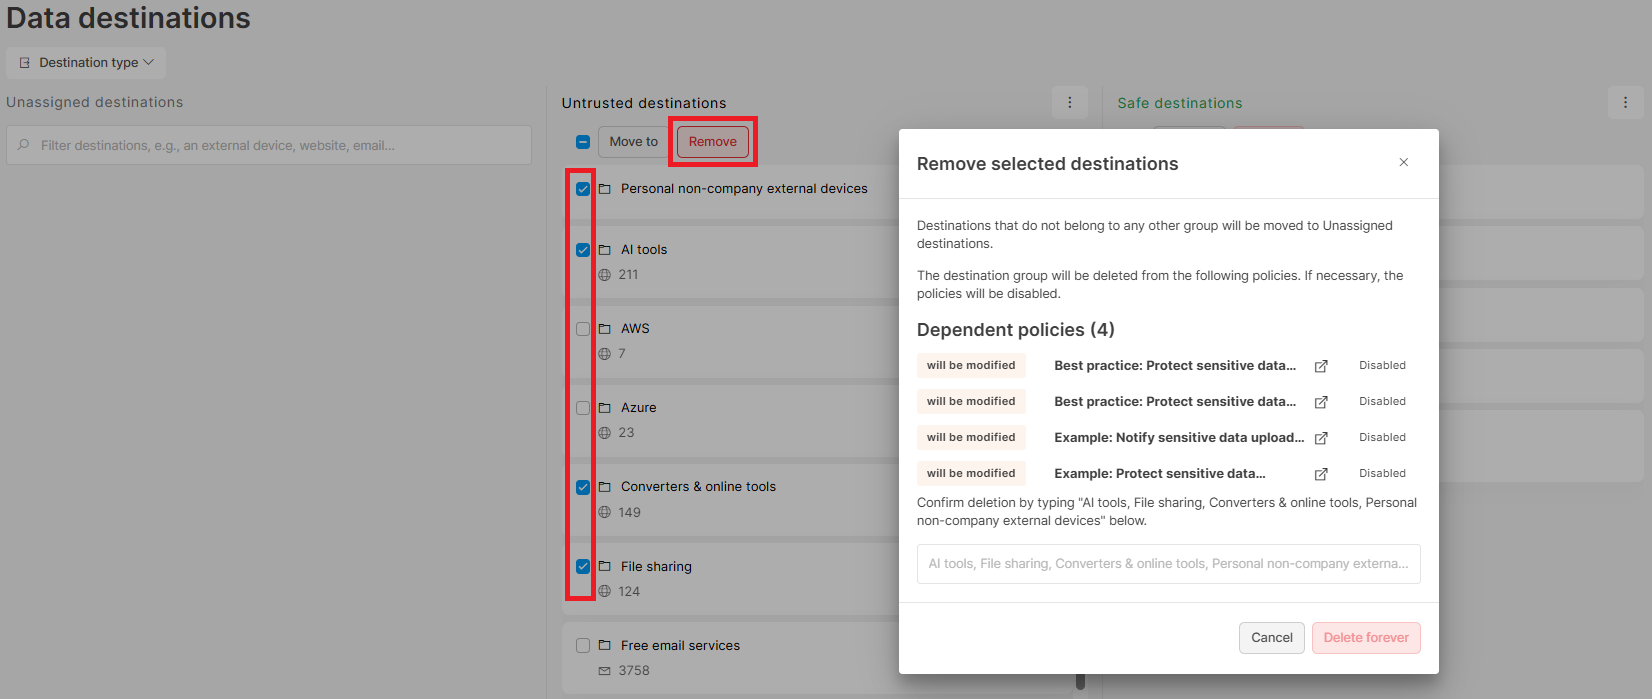
Task: Click the Example: Notify sensitive data upload policy name
Action: pyautogui.click(x=1179, y=438)
